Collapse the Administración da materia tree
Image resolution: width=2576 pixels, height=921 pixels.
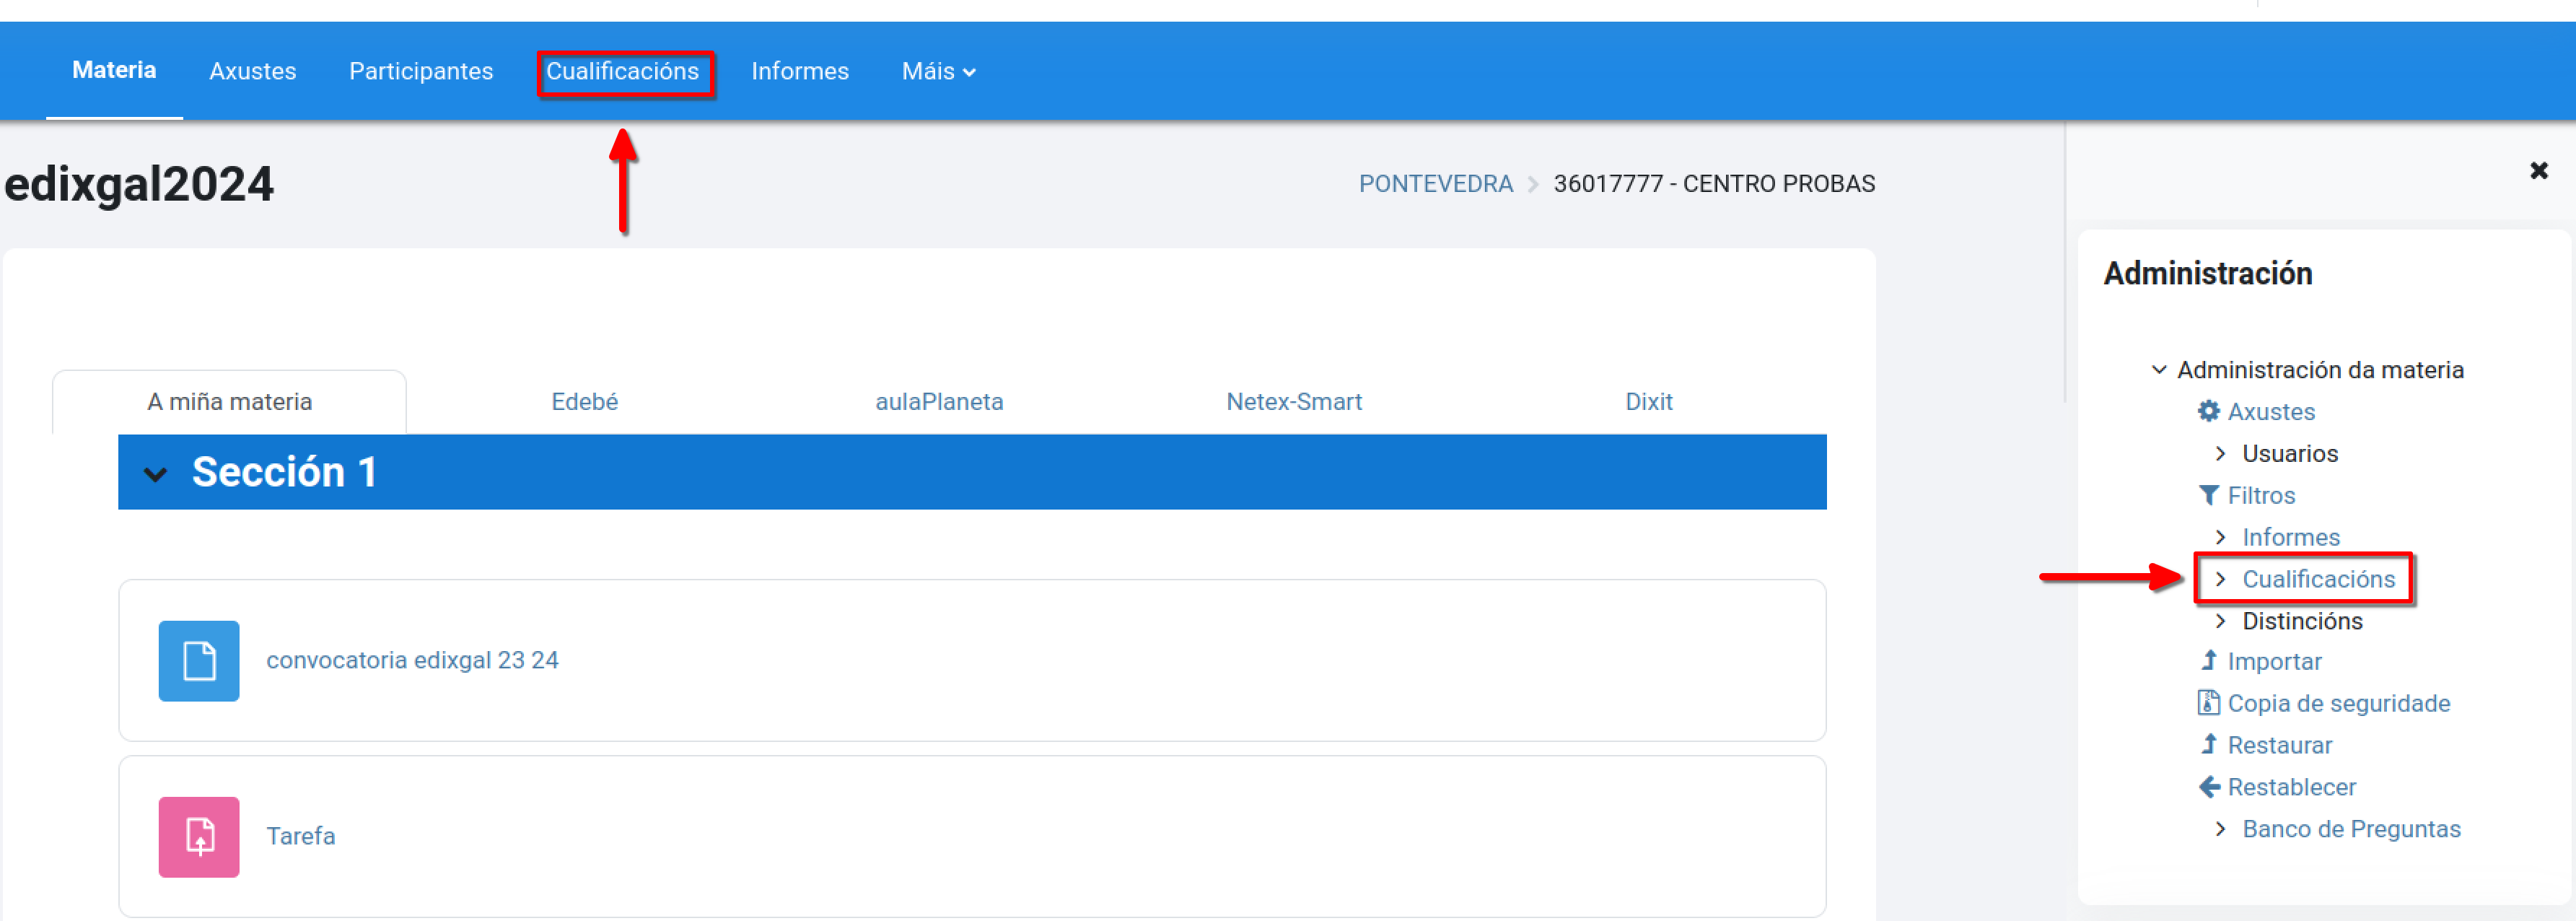(2159, 370)
